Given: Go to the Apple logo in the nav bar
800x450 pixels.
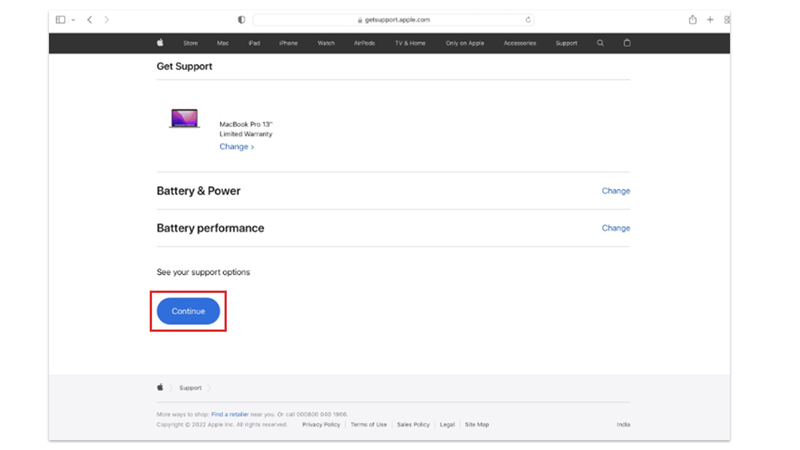Looking at the screenshot, I should (x=160, y=43).
